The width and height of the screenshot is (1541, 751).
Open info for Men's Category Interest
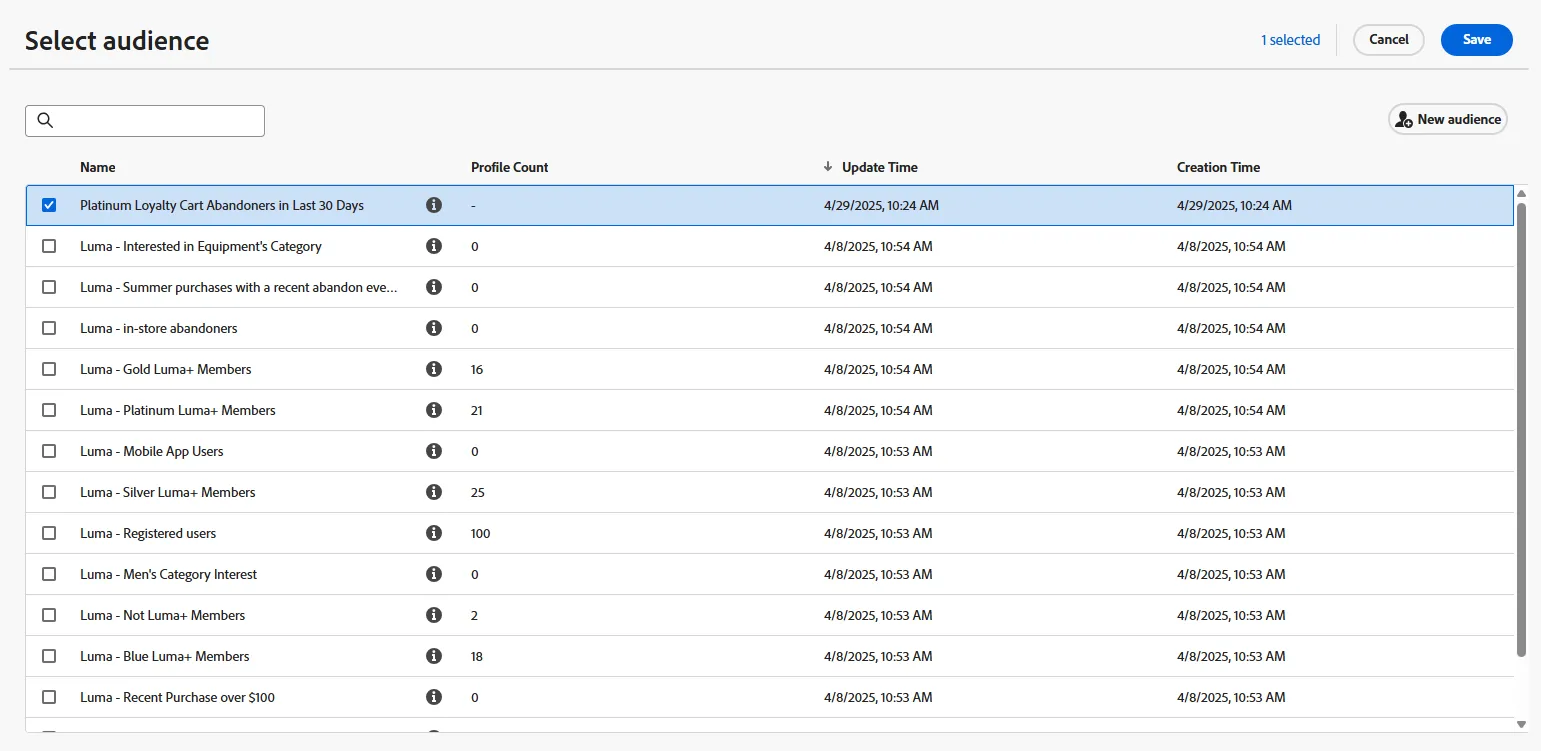(x=434, y=574)
